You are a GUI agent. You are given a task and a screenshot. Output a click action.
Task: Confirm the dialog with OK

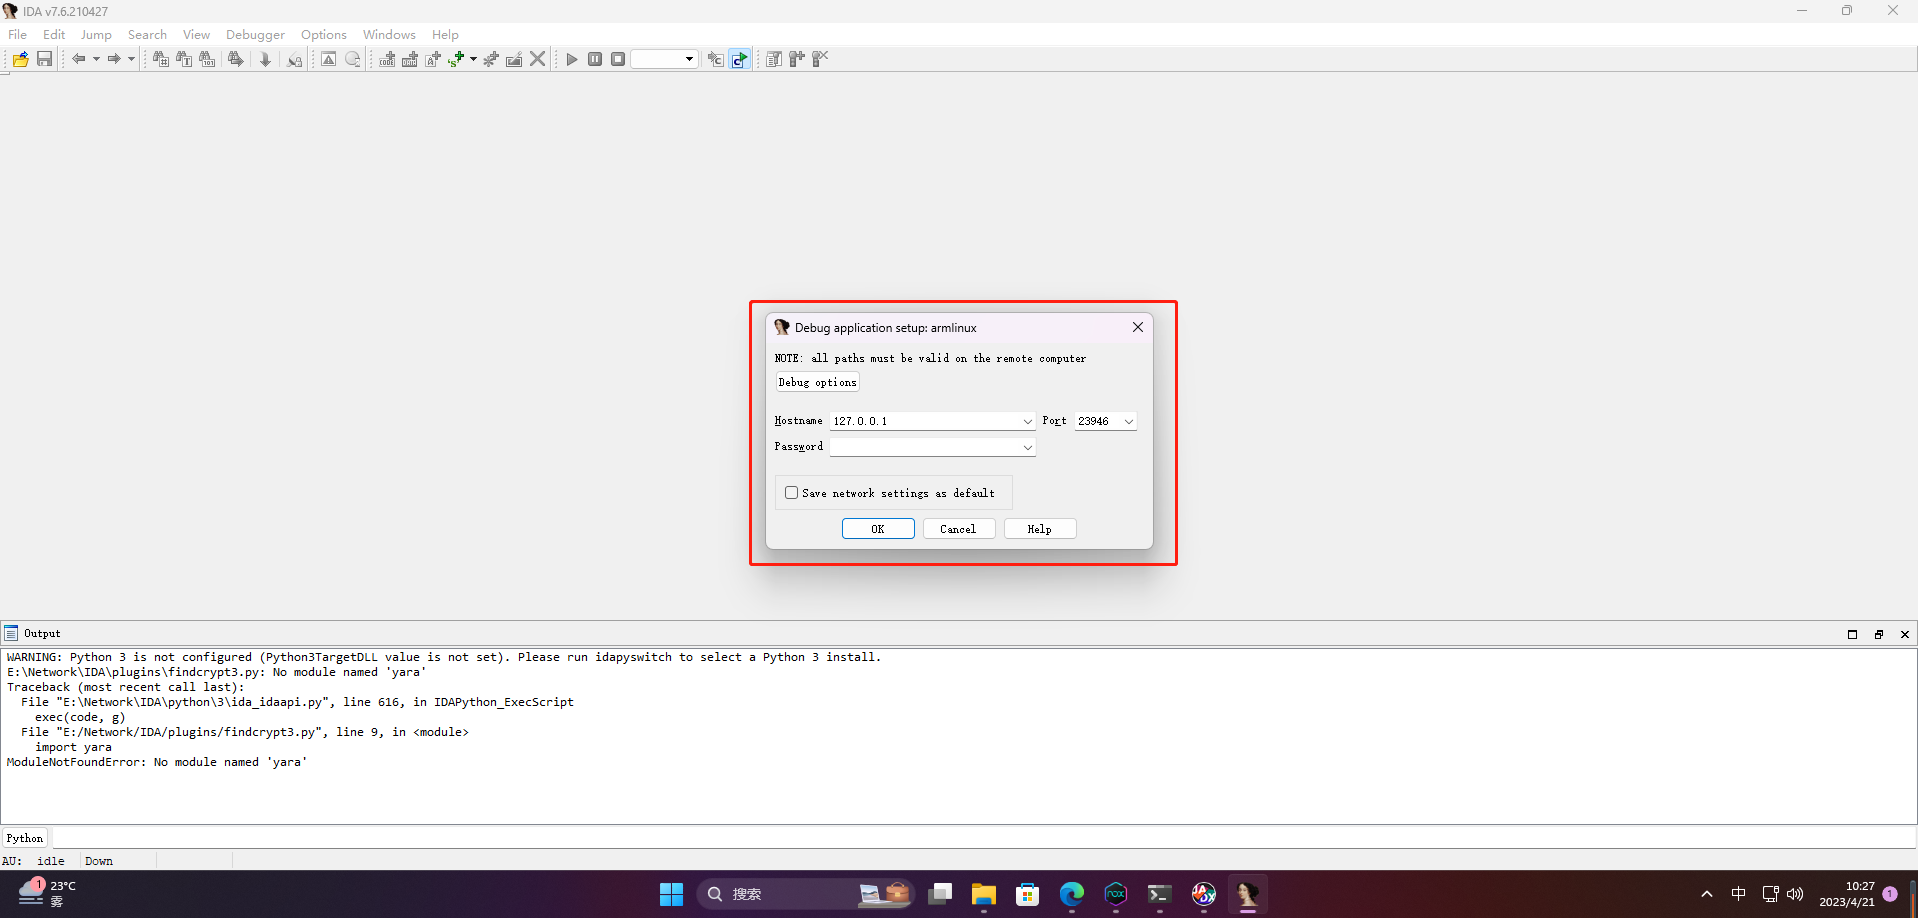878,529
